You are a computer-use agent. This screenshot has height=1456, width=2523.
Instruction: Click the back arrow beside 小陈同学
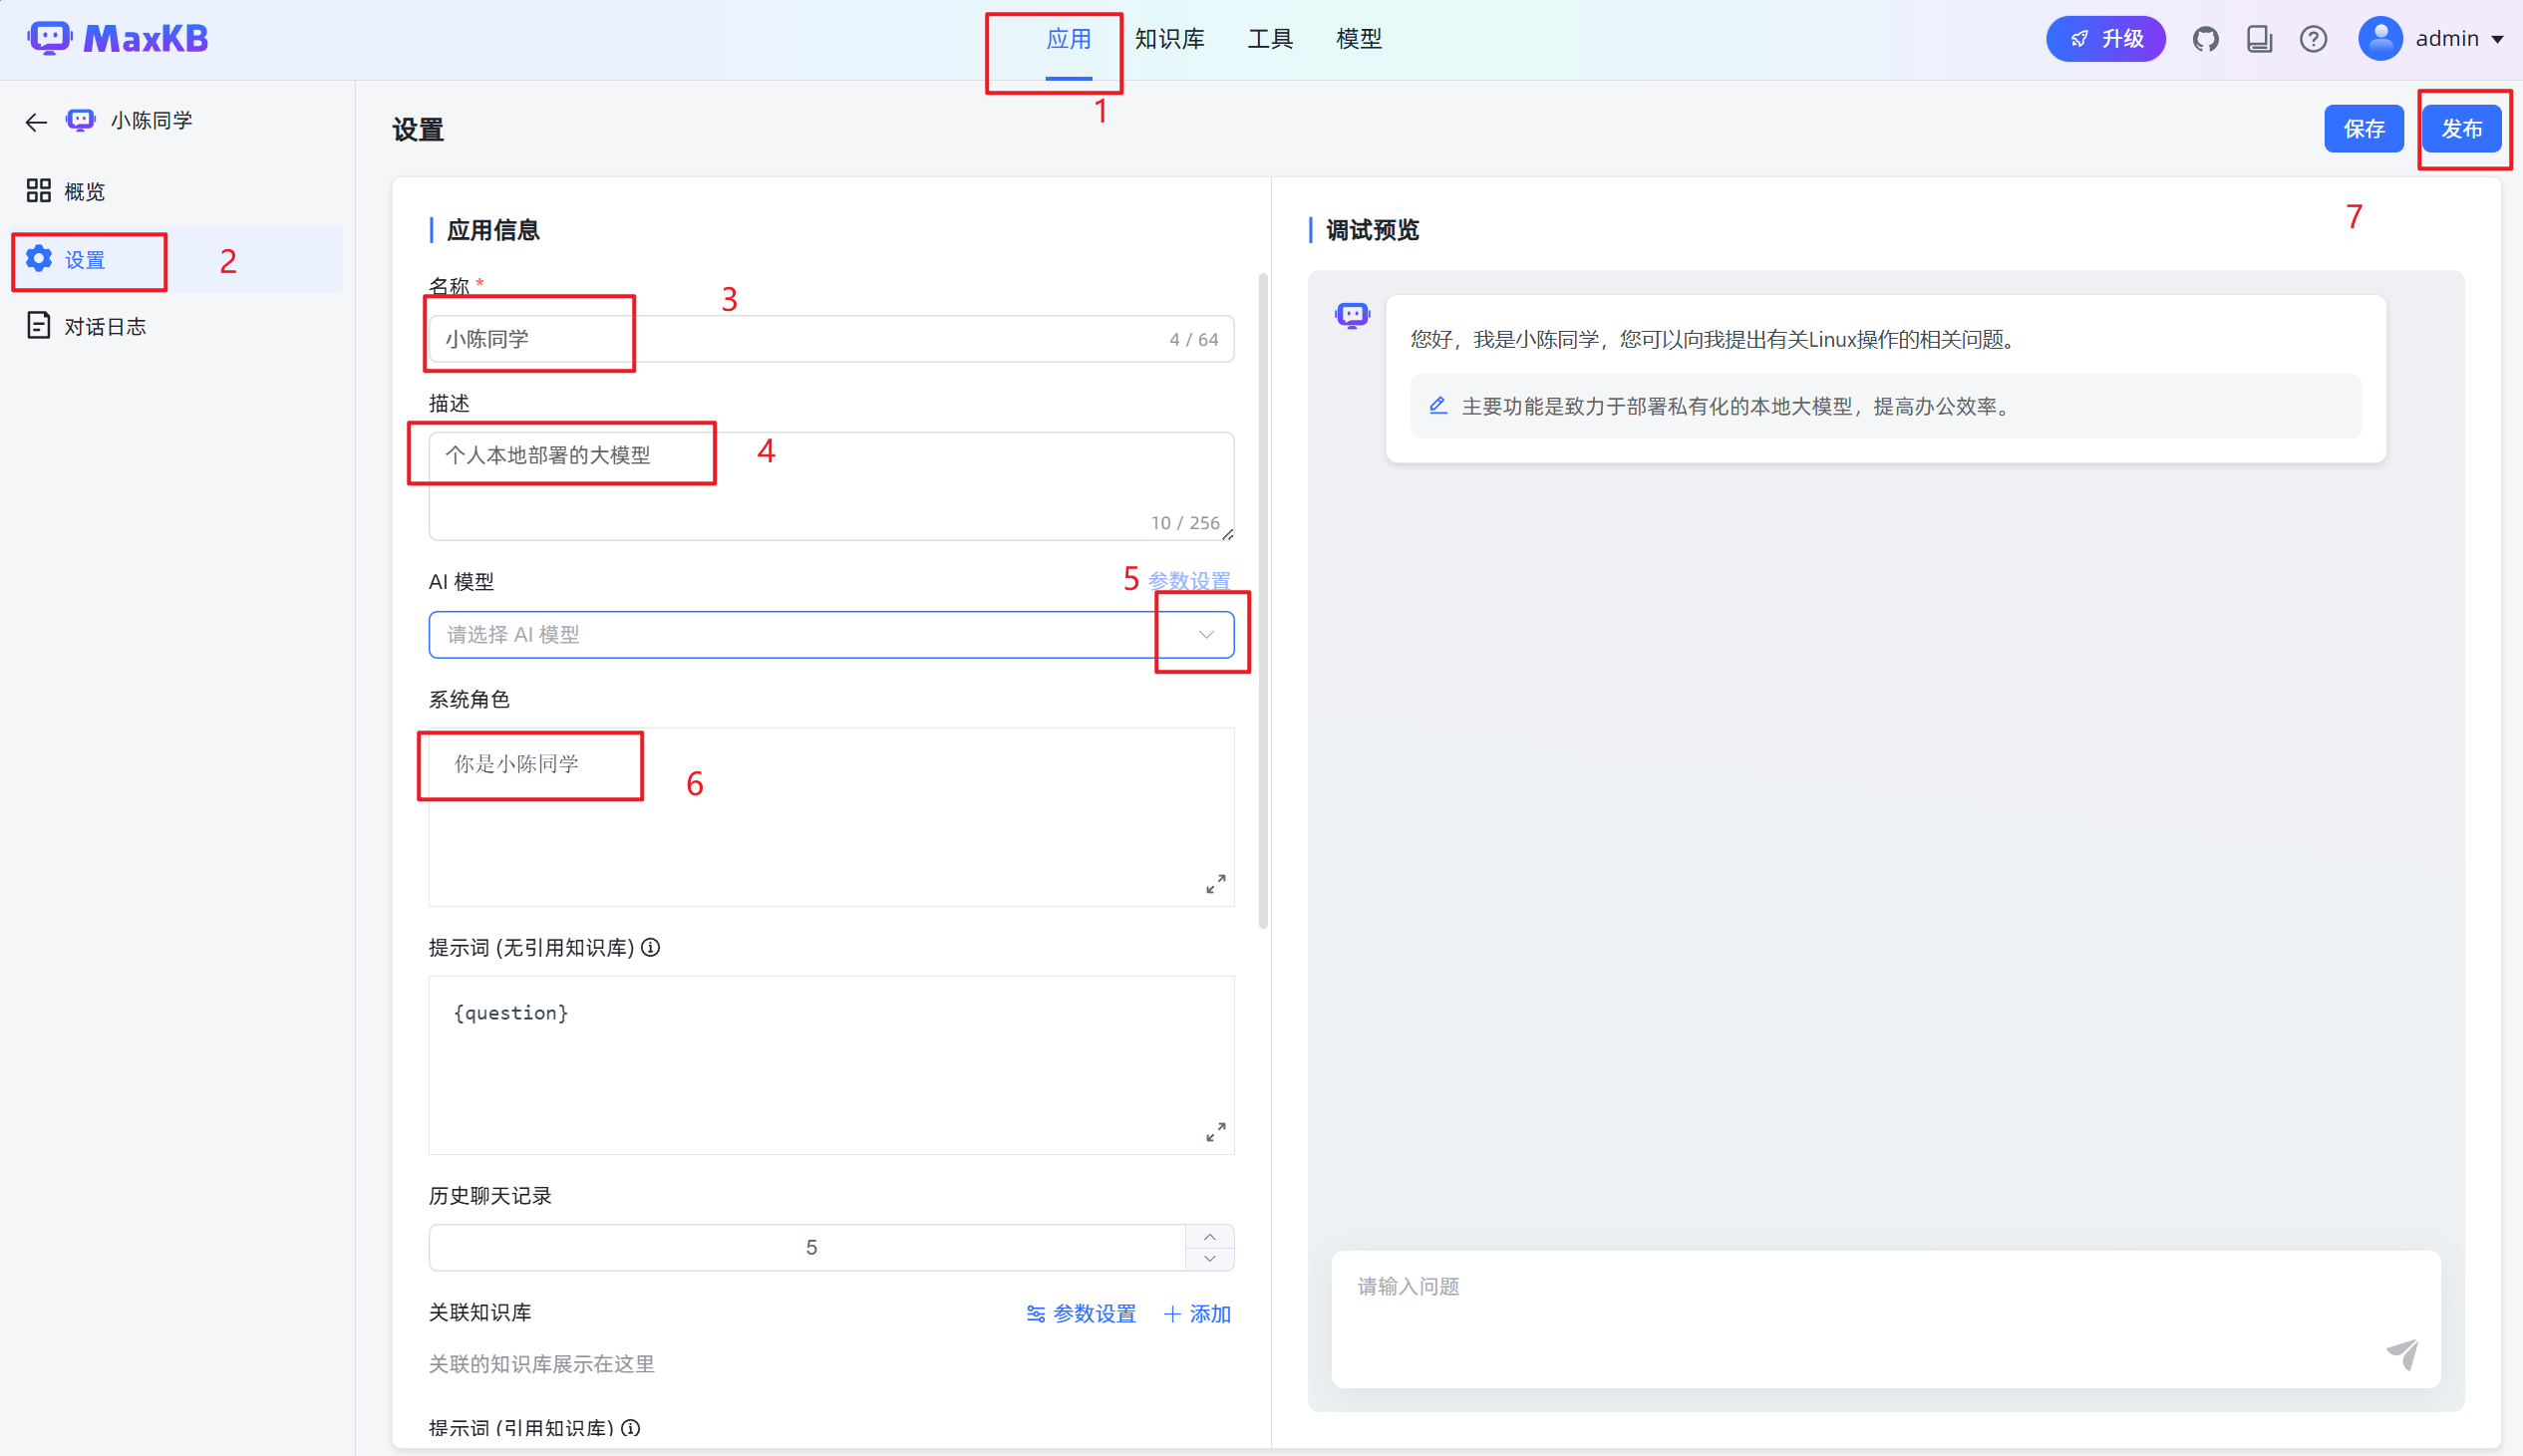36,122
